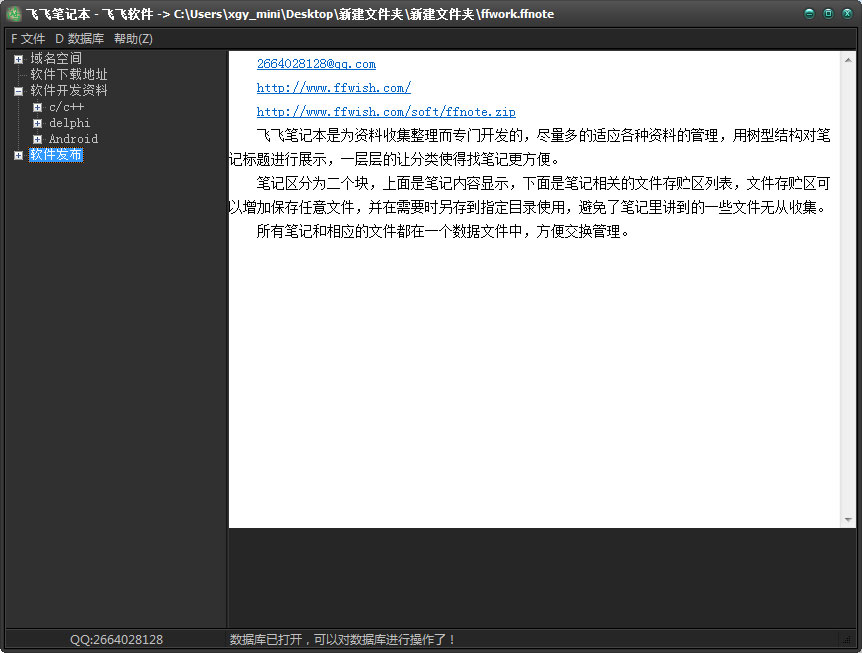862x653 pixels.
Task: Collapse the 软件开发资料 tree node
Action: [x=19, y=91]
